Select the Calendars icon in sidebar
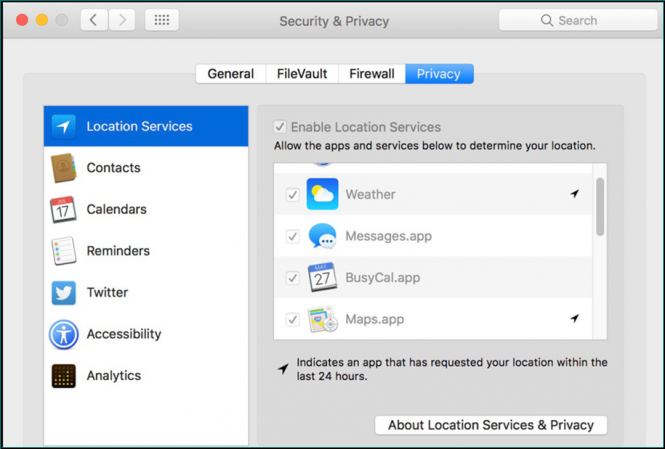The image size is (665, 449). click(x=64, y=210)
